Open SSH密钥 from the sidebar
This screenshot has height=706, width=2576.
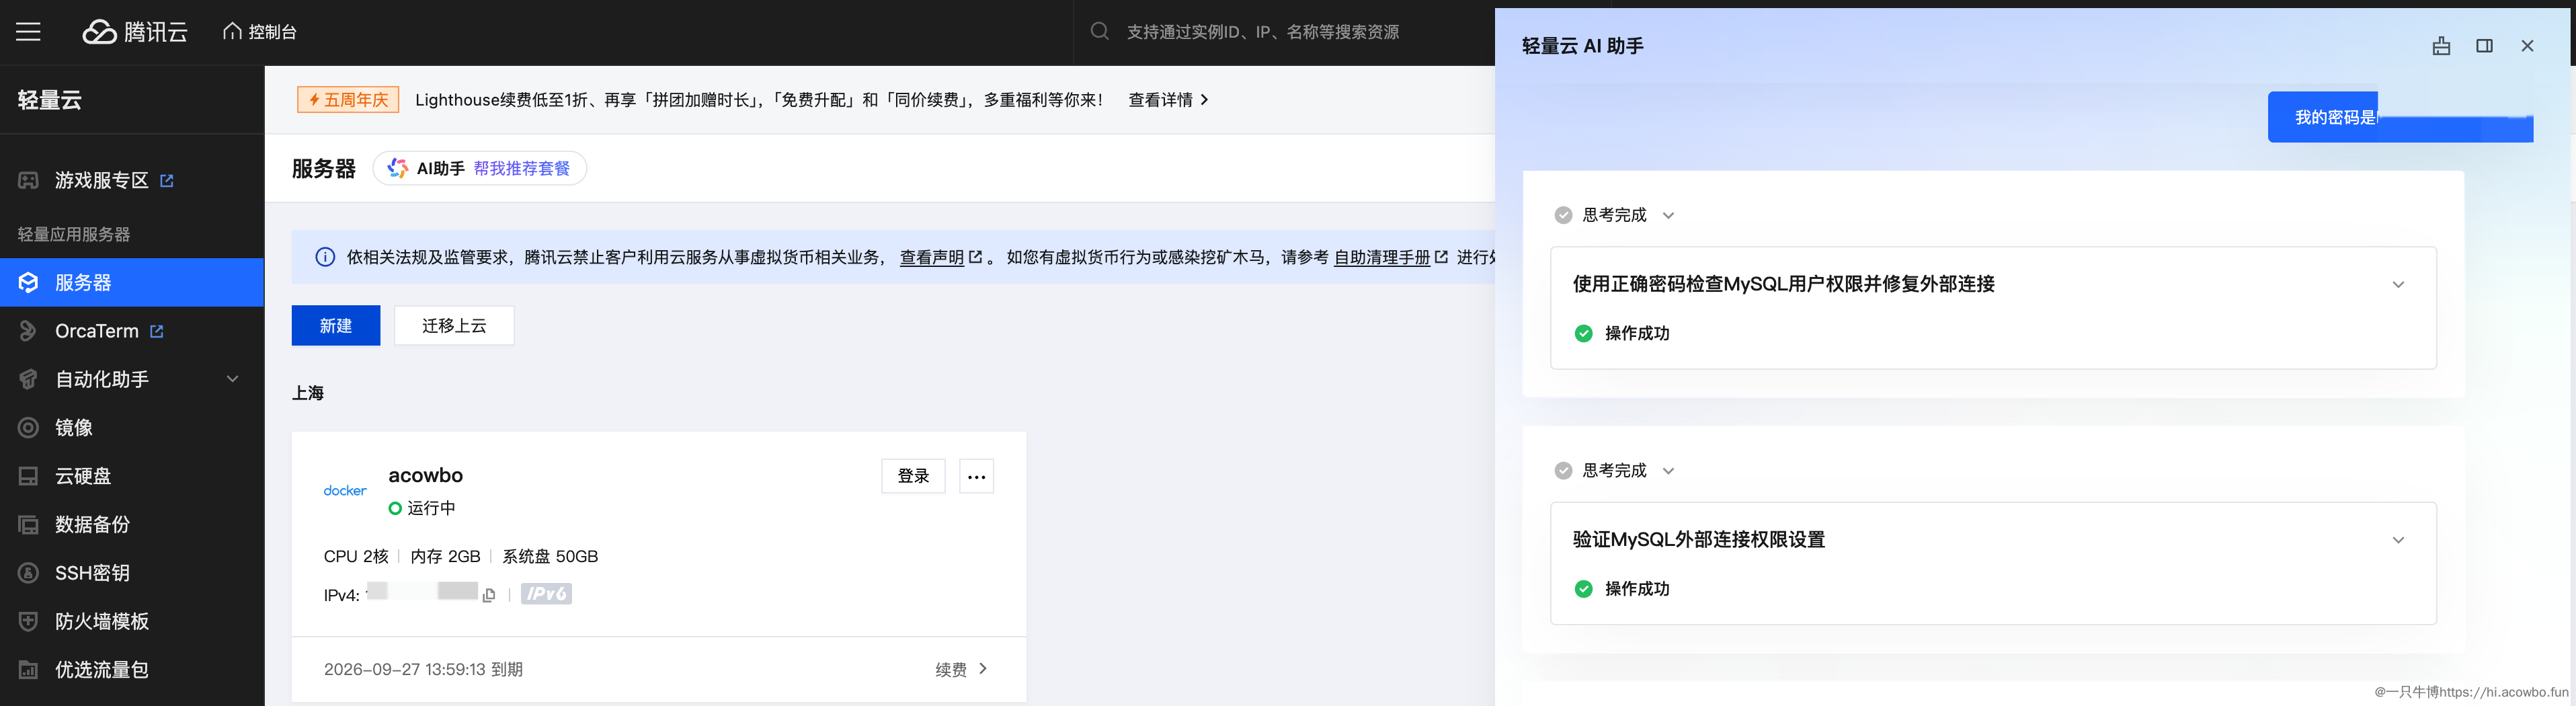[x=92, y=573]
